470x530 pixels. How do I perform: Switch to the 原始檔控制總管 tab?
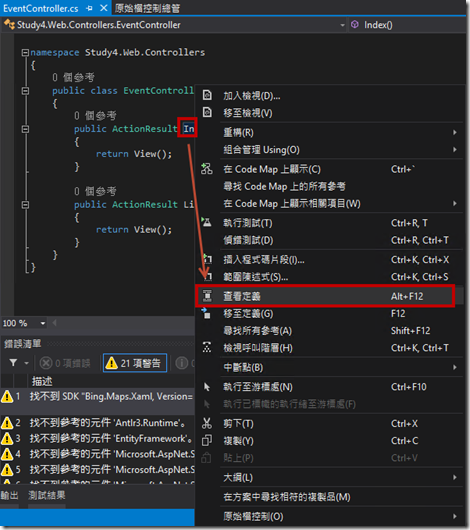pos(147,8)
